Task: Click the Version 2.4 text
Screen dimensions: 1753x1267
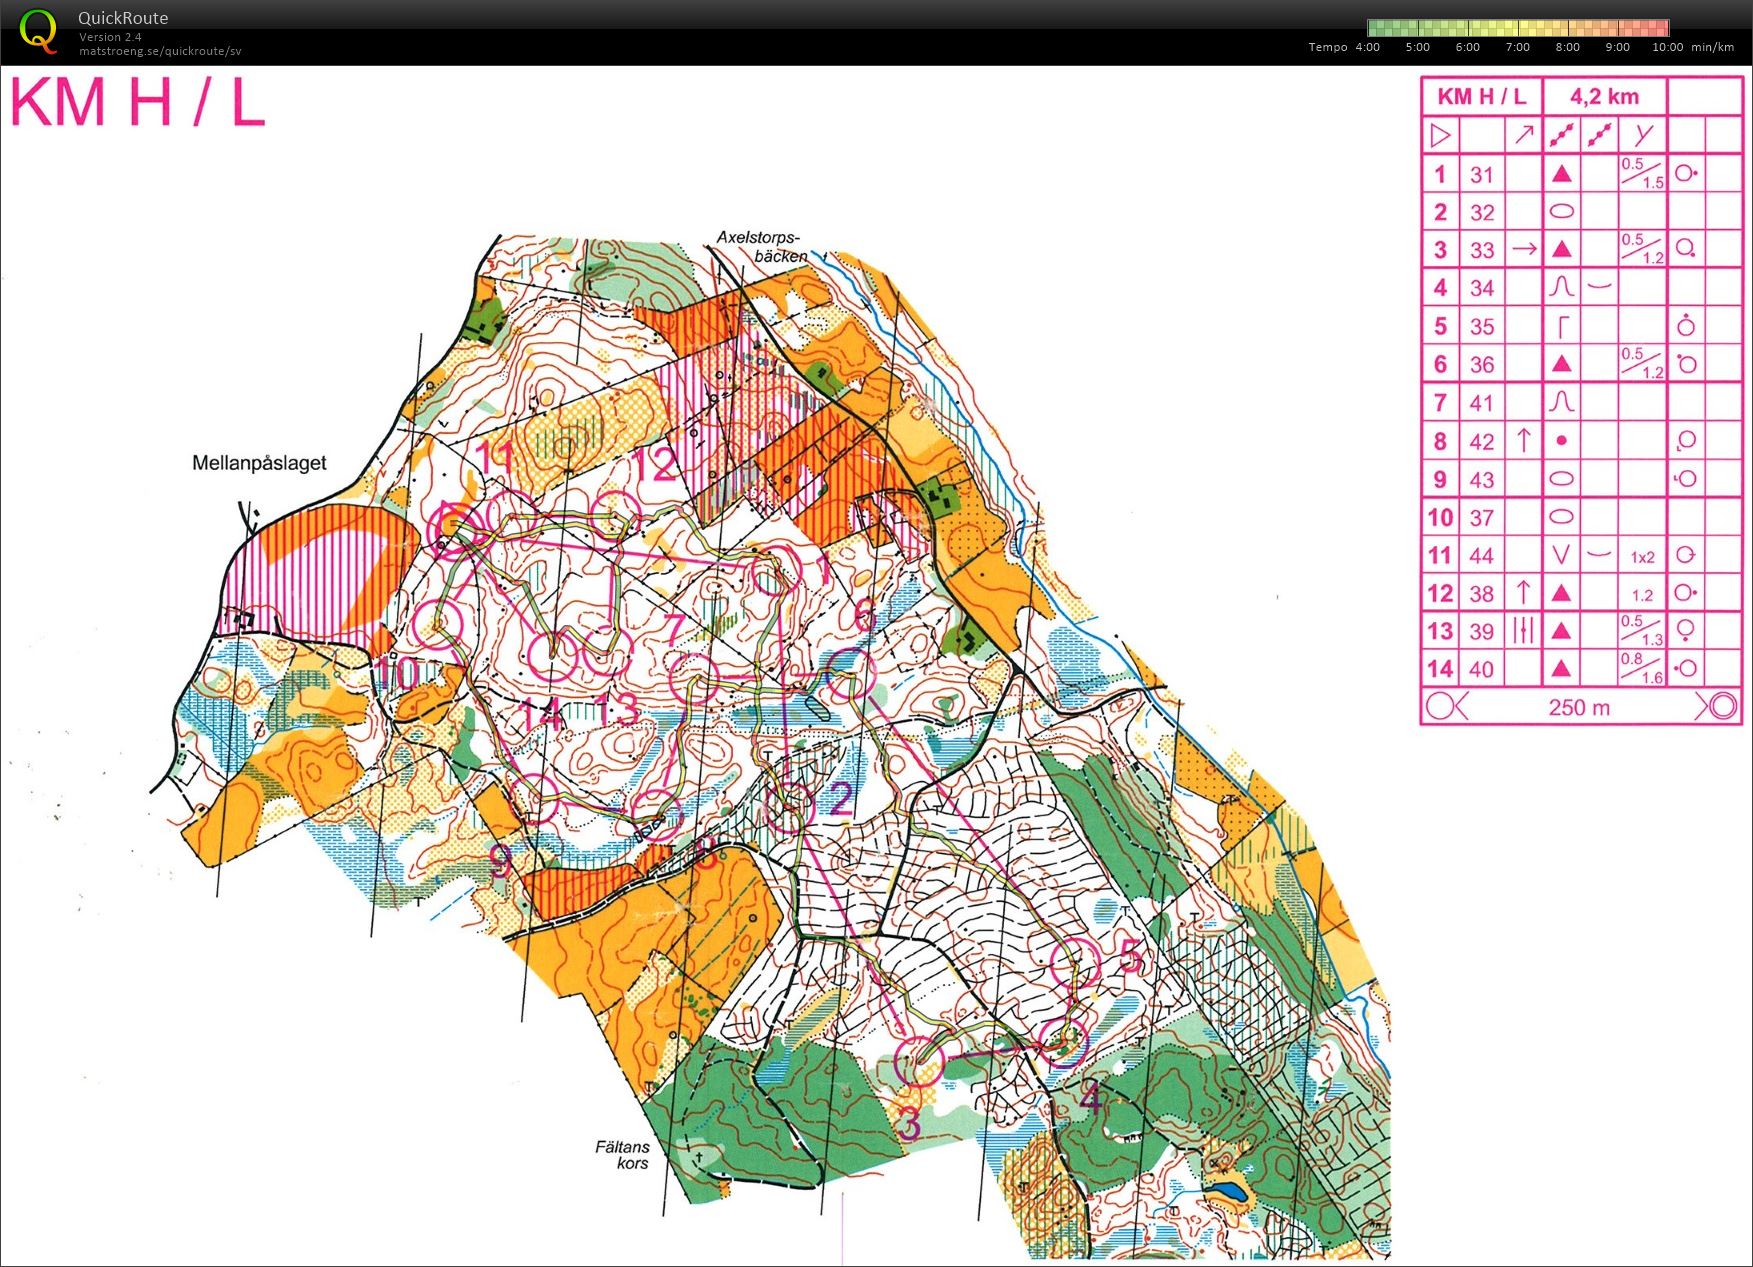Action: pos(110,37)
